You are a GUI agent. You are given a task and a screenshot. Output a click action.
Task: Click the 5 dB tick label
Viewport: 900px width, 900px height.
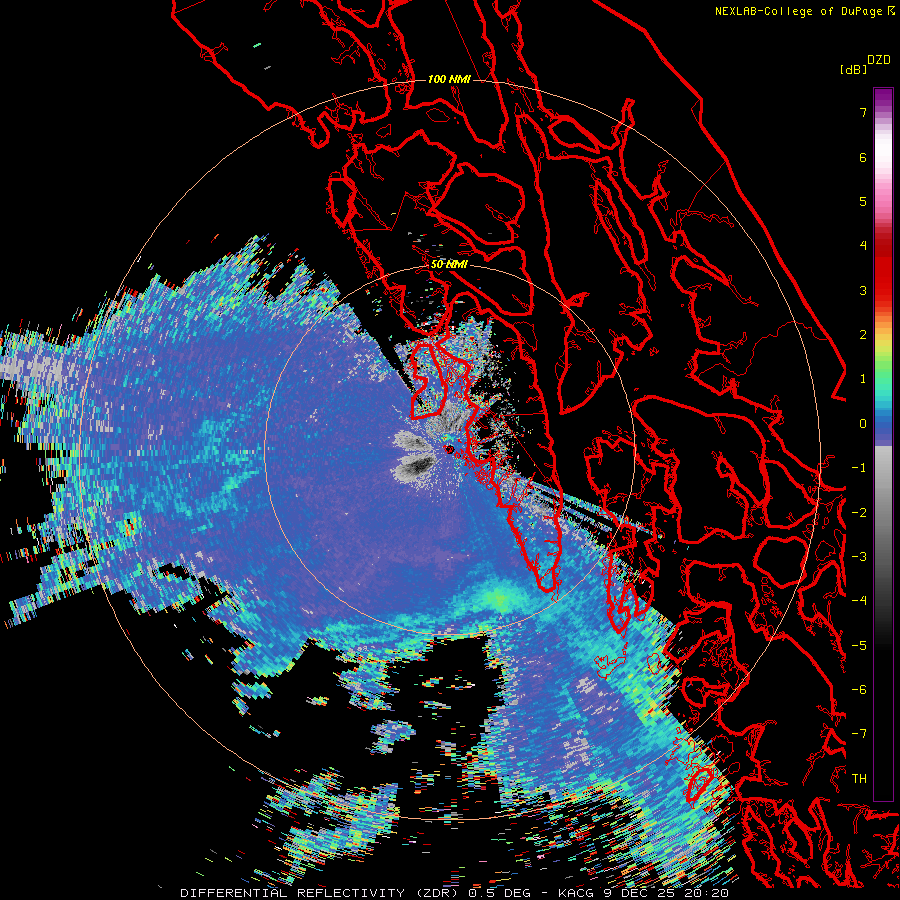click(863, 201)
